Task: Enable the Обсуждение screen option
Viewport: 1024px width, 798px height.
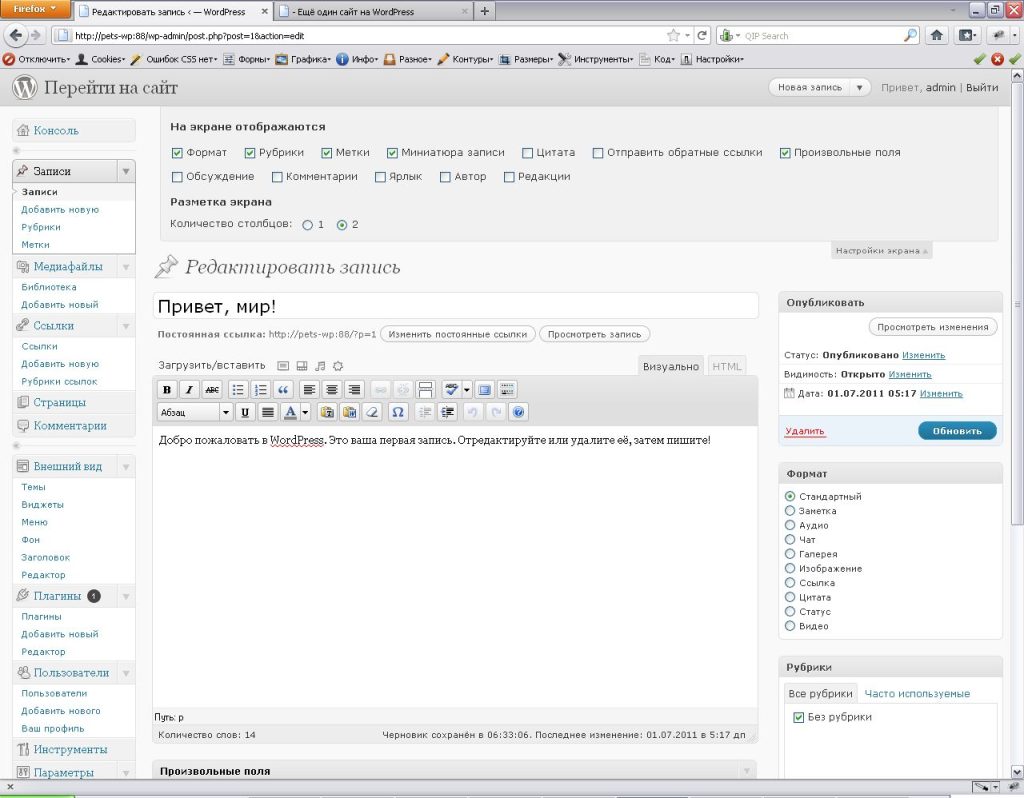Action: pos(177,177)
